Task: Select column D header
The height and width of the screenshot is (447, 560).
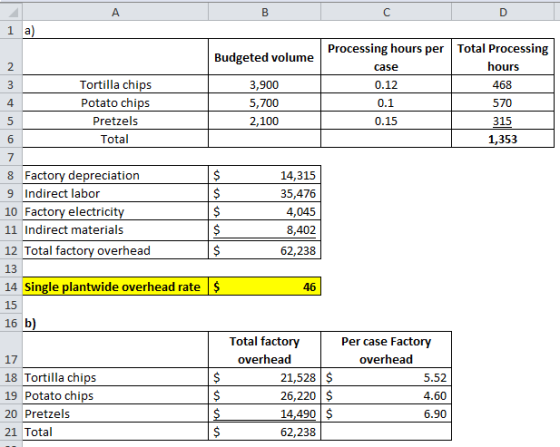Action: coord(503,12)
